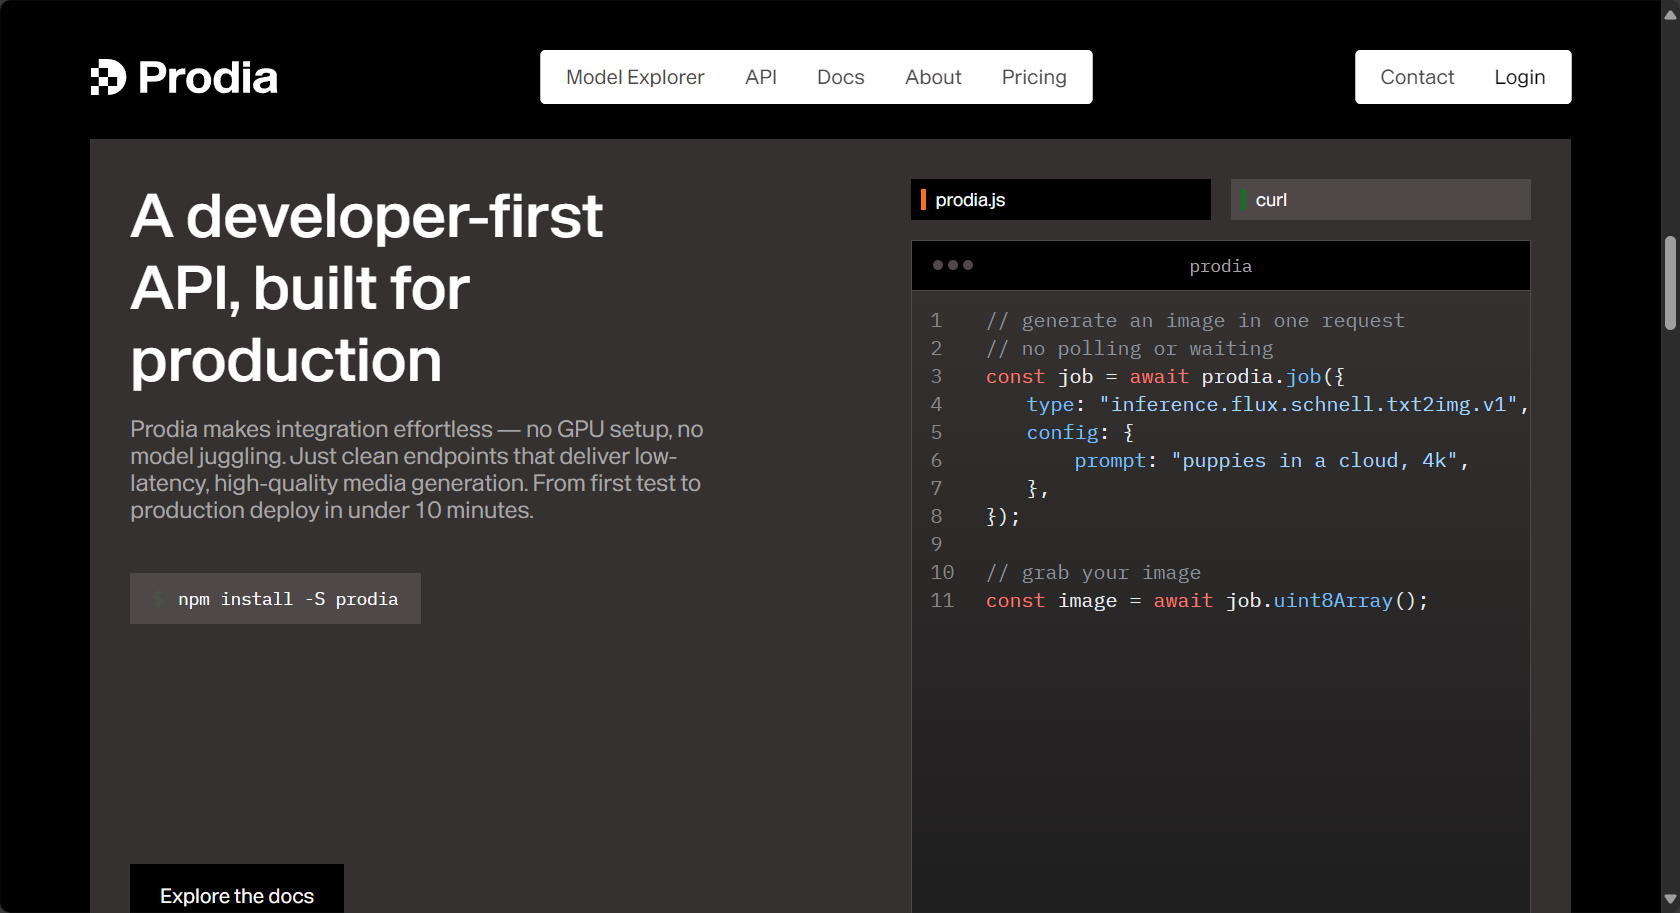Click the Explore the docs button
Viewport: 1680px width, 913px height.
[x=237, y=889]
